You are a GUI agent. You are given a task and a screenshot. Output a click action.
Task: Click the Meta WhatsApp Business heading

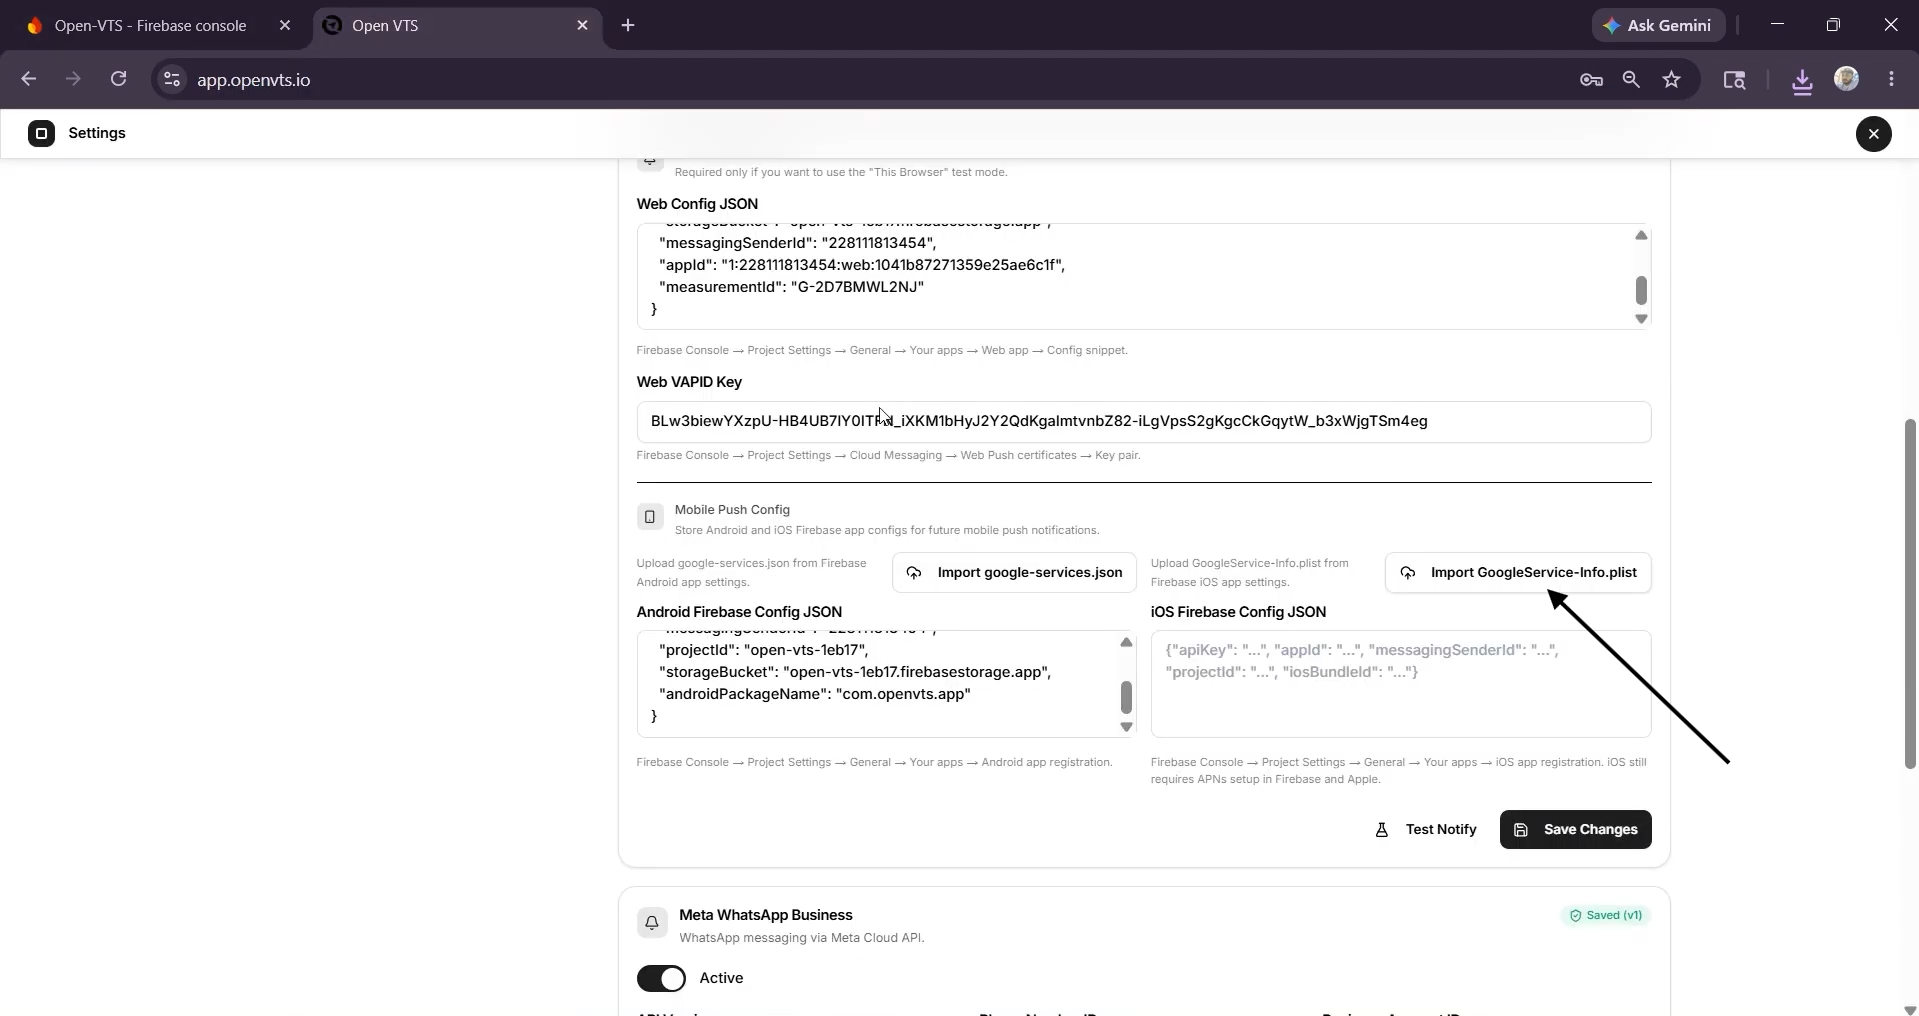(x=766, y=915)
